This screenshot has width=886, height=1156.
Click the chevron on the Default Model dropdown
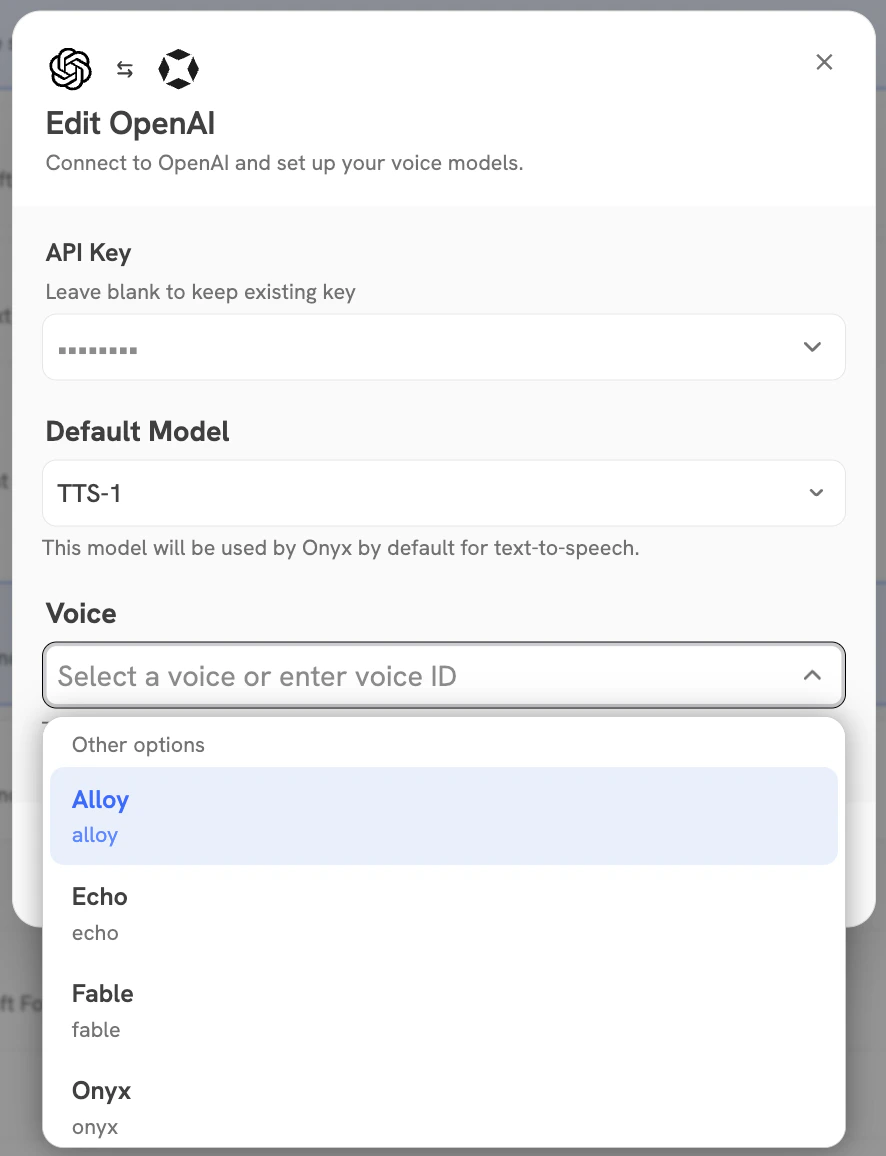[815, 492]
